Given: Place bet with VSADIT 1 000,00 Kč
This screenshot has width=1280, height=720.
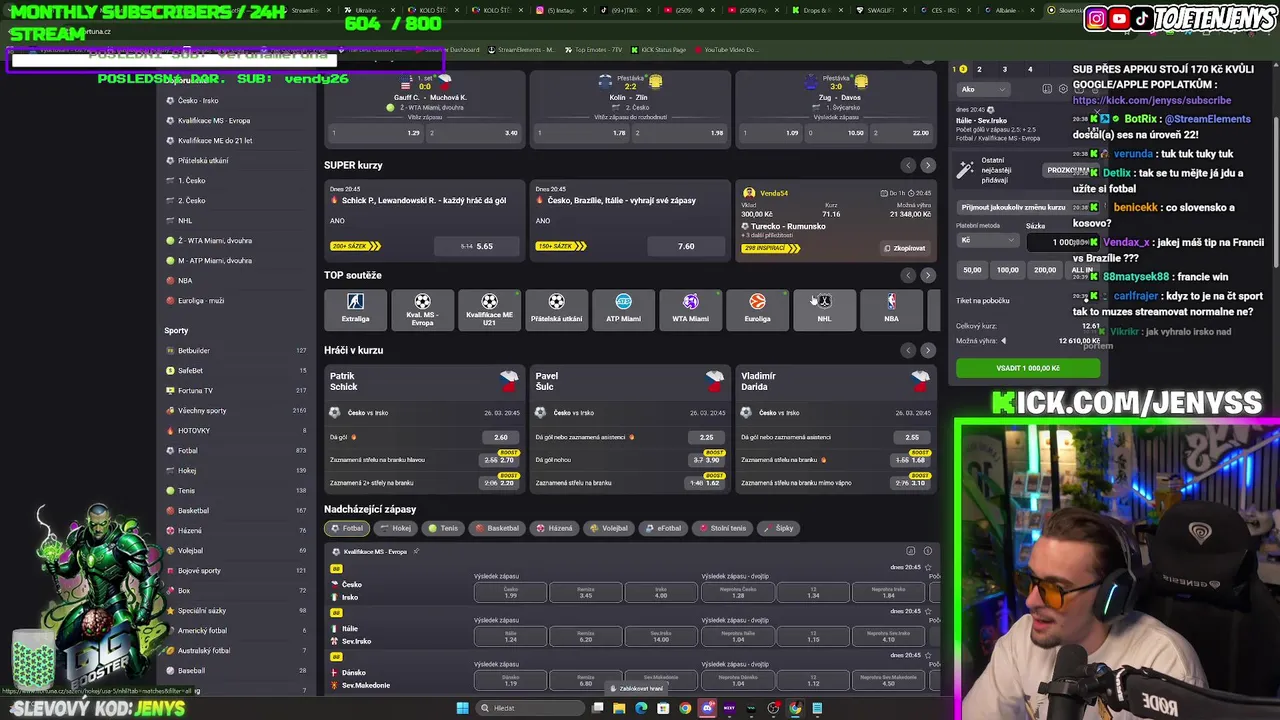Looking at the screenshot, I should (1028, 368).
